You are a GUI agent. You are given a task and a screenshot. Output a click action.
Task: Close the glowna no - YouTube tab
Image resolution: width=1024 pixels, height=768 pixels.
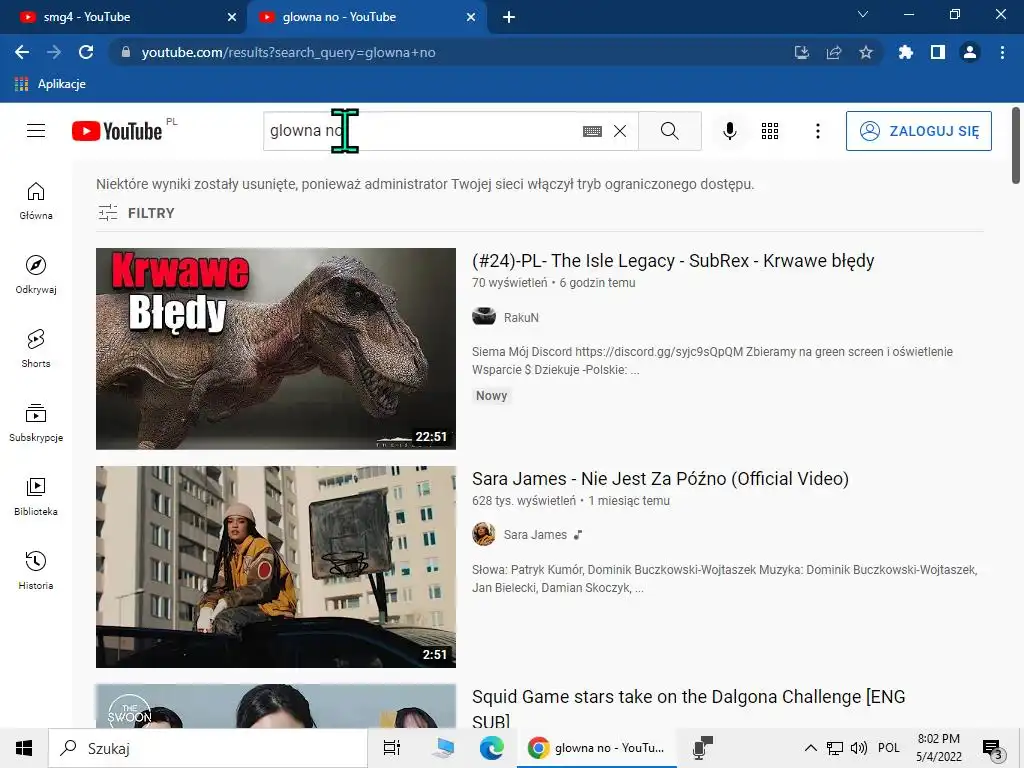[471, 17]
